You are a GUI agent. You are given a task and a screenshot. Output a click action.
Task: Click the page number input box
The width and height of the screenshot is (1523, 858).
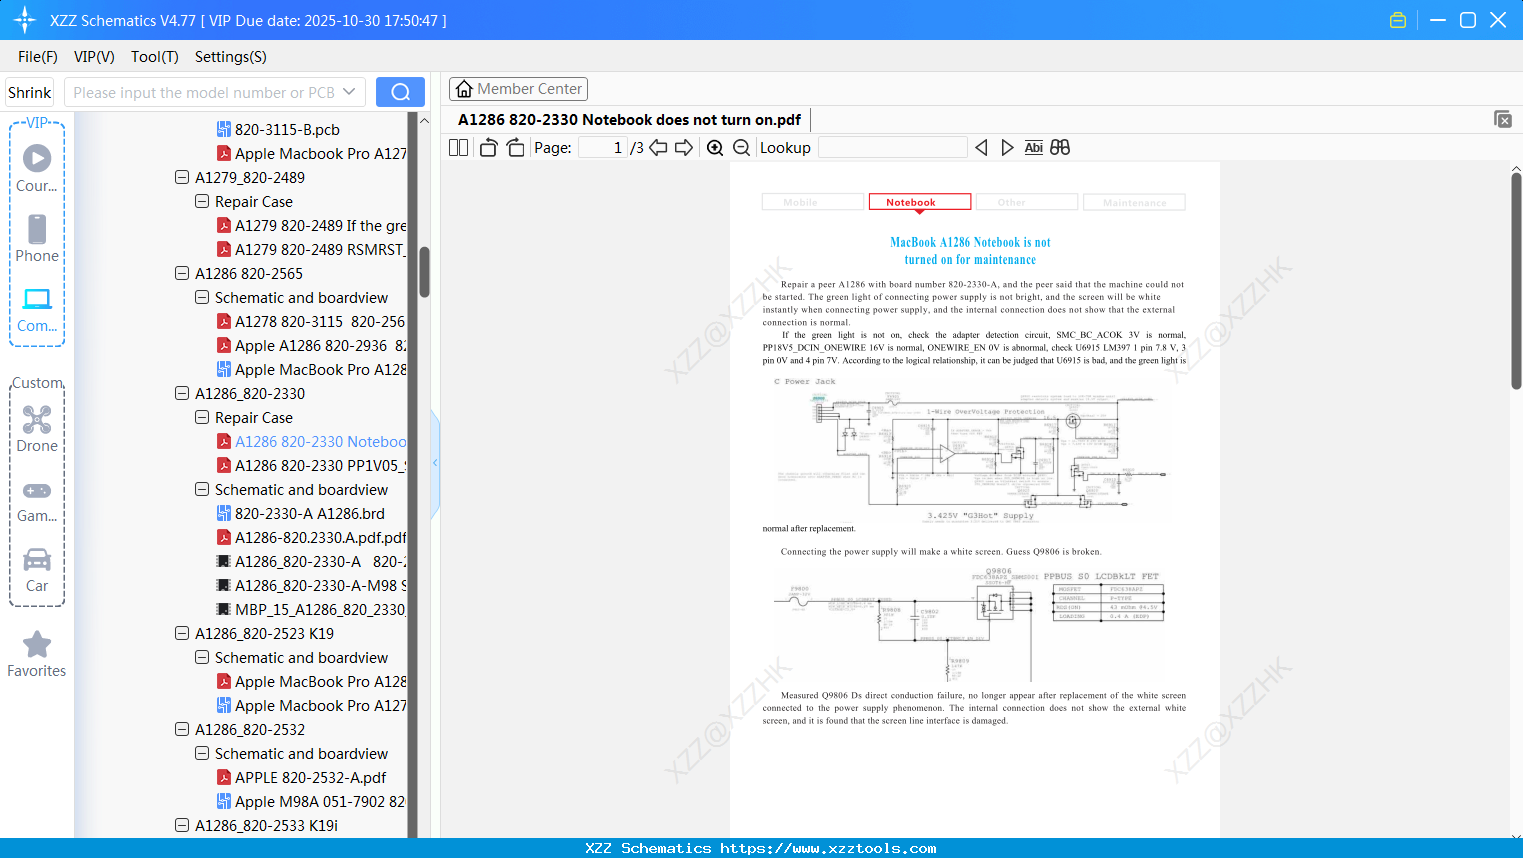(x=603, y=148)
